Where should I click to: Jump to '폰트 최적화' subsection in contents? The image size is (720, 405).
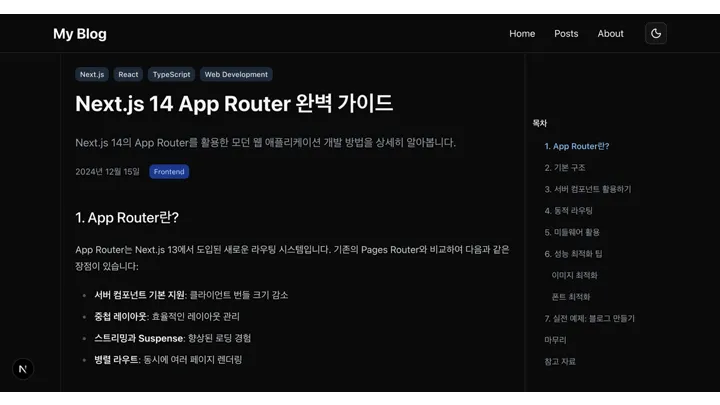(571, 297)
